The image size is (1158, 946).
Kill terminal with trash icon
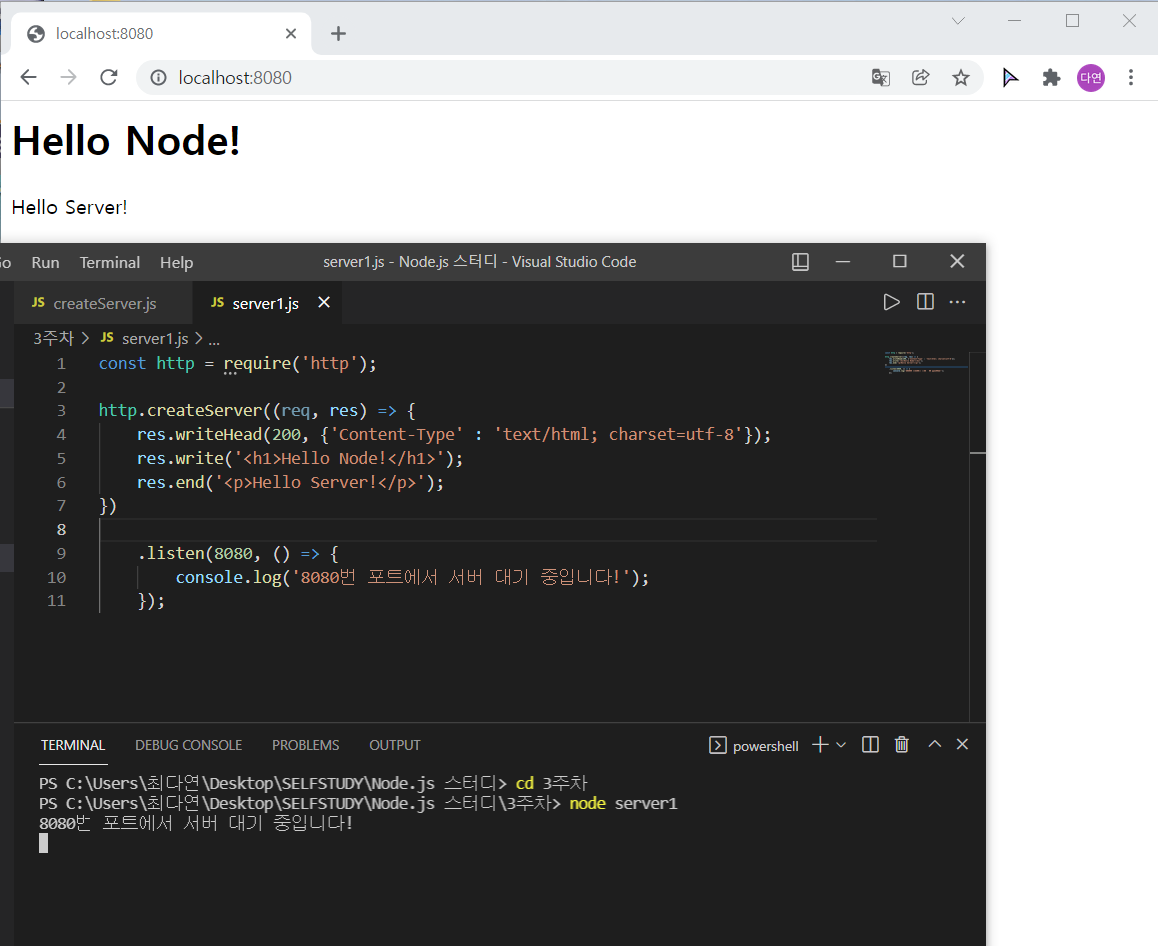click(902, 744)
